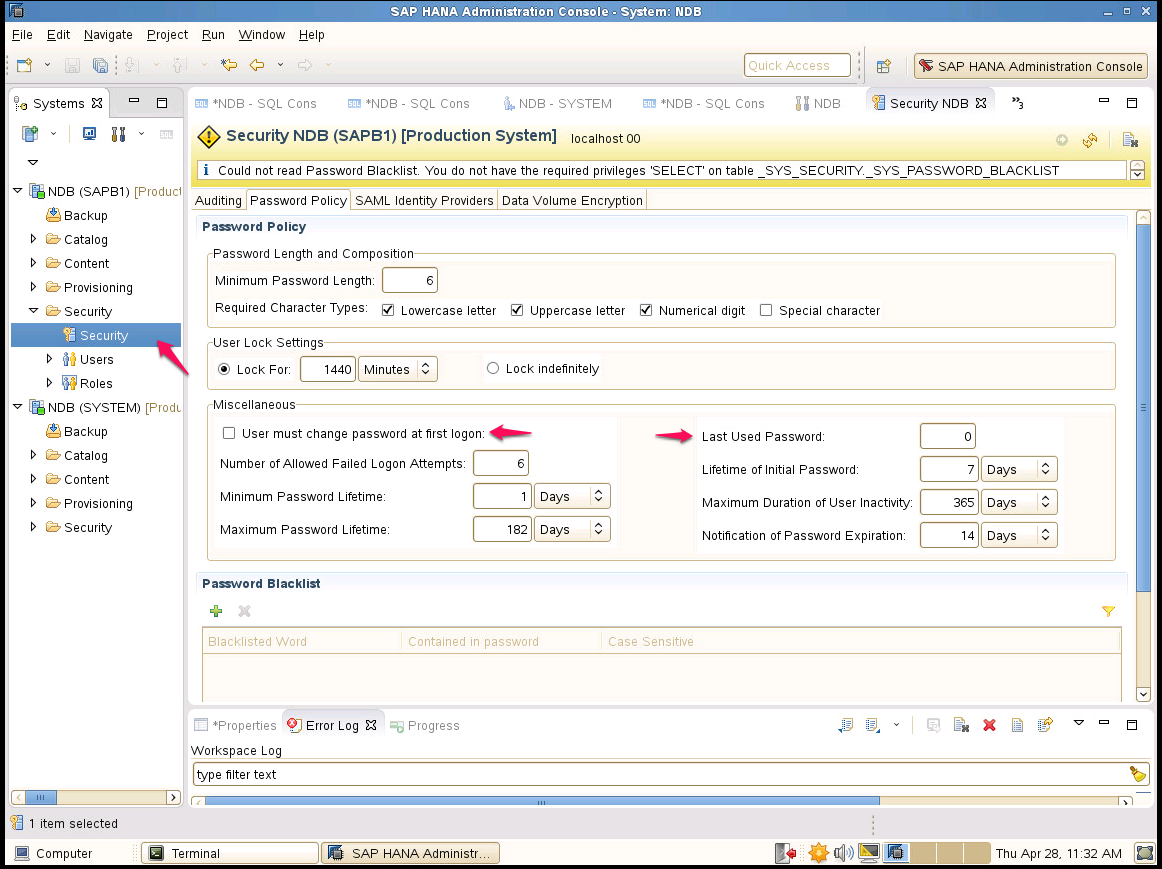
Task: Select the Lock For radio button
Action: (225, 369)
